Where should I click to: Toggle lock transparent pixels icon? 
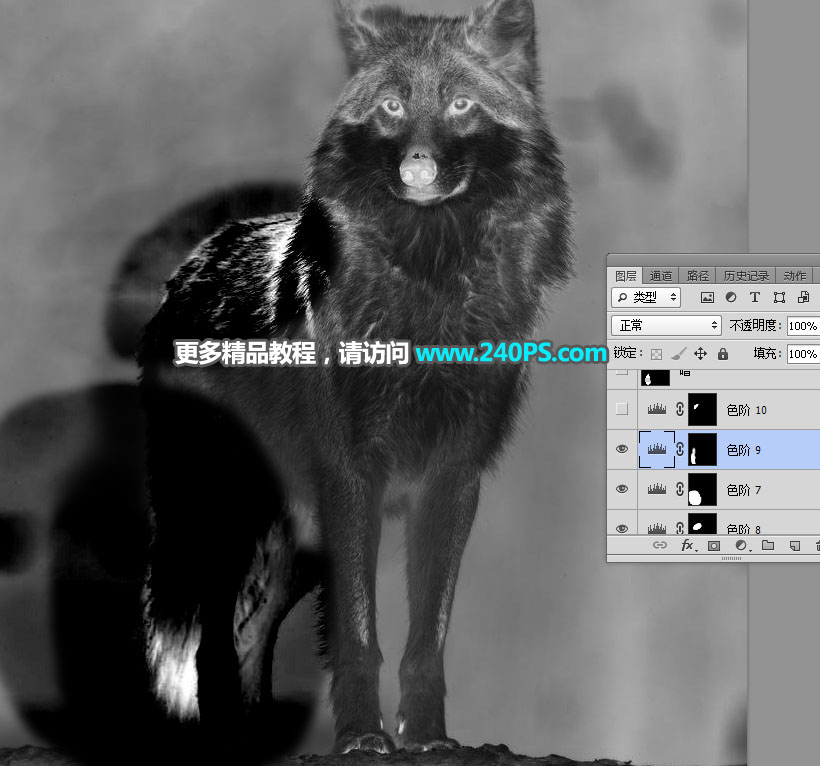pos(656,354)
